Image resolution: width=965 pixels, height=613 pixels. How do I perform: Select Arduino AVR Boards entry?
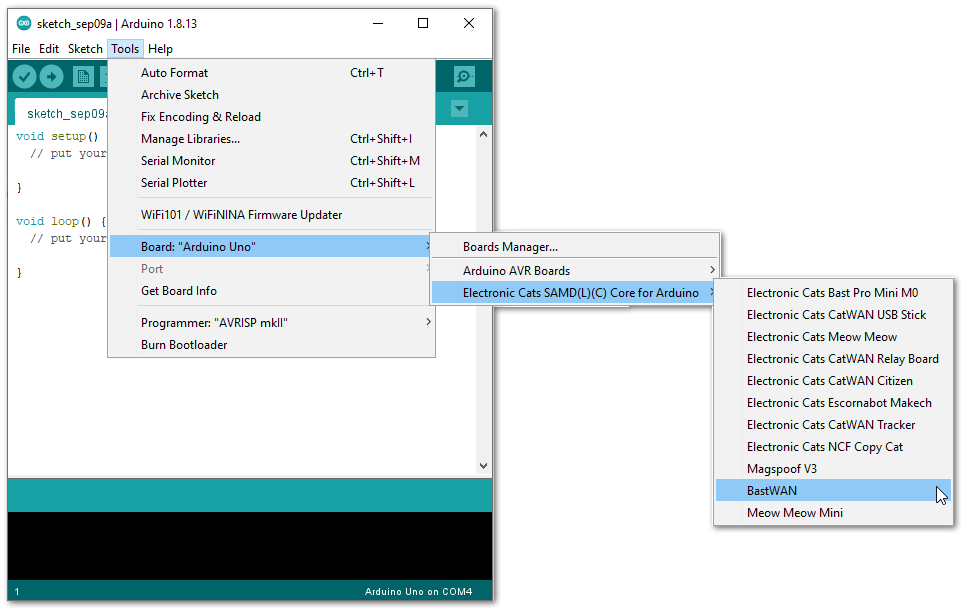(x=575, y=271)
